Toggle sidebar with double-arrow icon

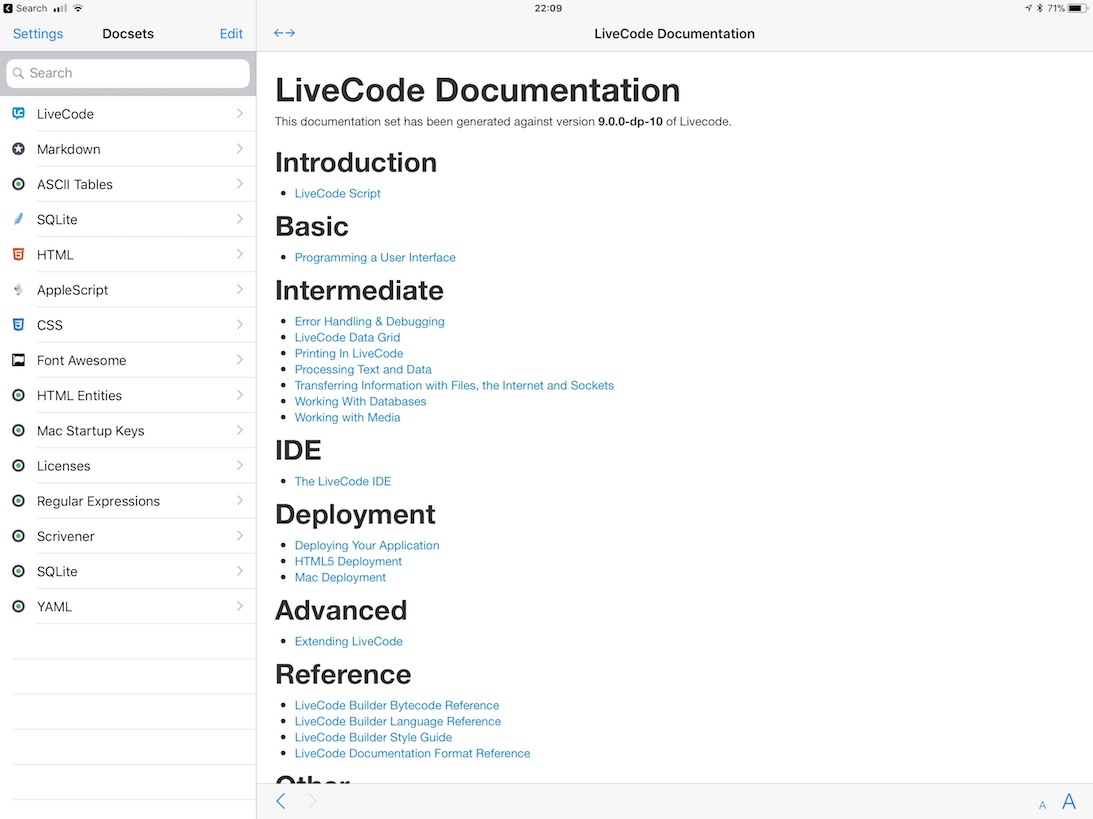pyautogui.click(x=284, y=33)
